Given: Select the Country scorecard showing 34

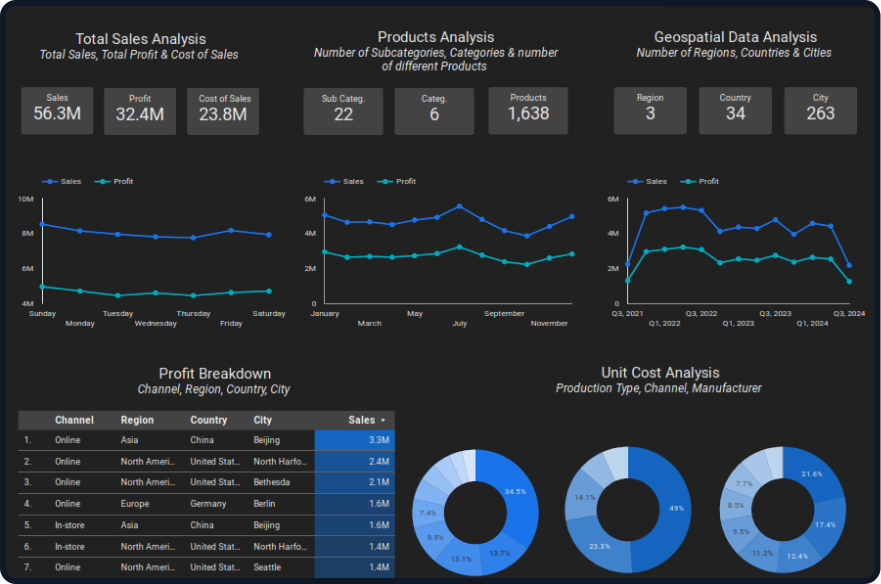Looking at the screenshot, I should click(735, 111).
